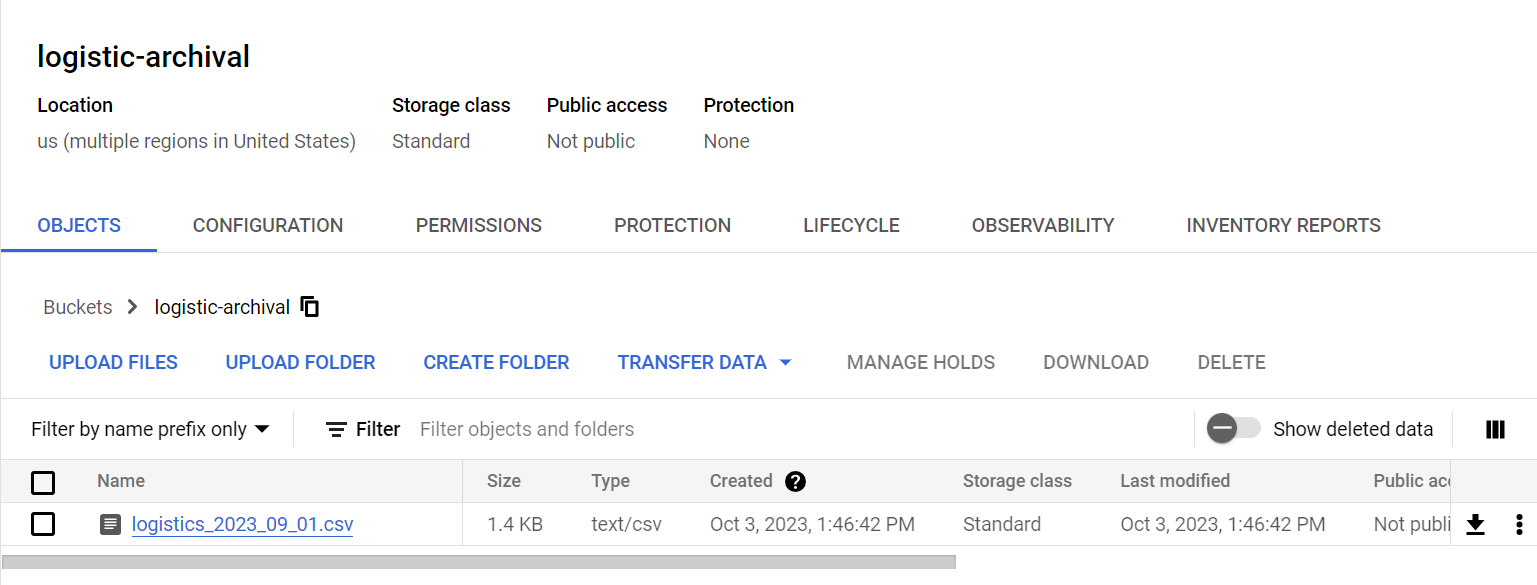This screenshot has width=1537, height=585.
Task: Click the file type icon next to the csv name
Action: pos(110,523)
